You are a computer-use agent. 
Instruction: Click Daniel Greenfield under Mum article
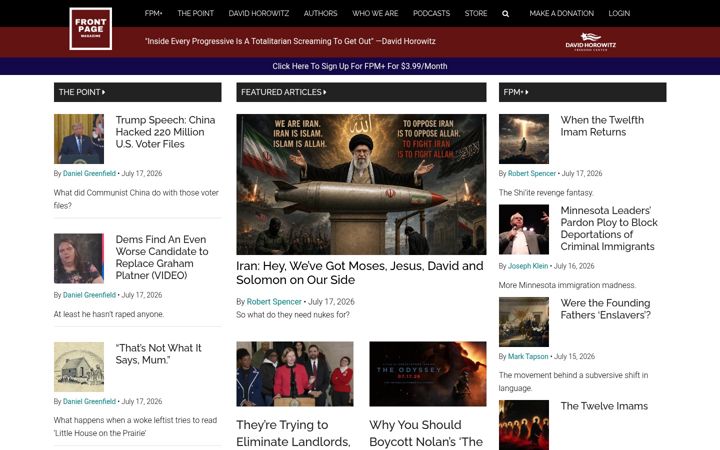(89, 401)
